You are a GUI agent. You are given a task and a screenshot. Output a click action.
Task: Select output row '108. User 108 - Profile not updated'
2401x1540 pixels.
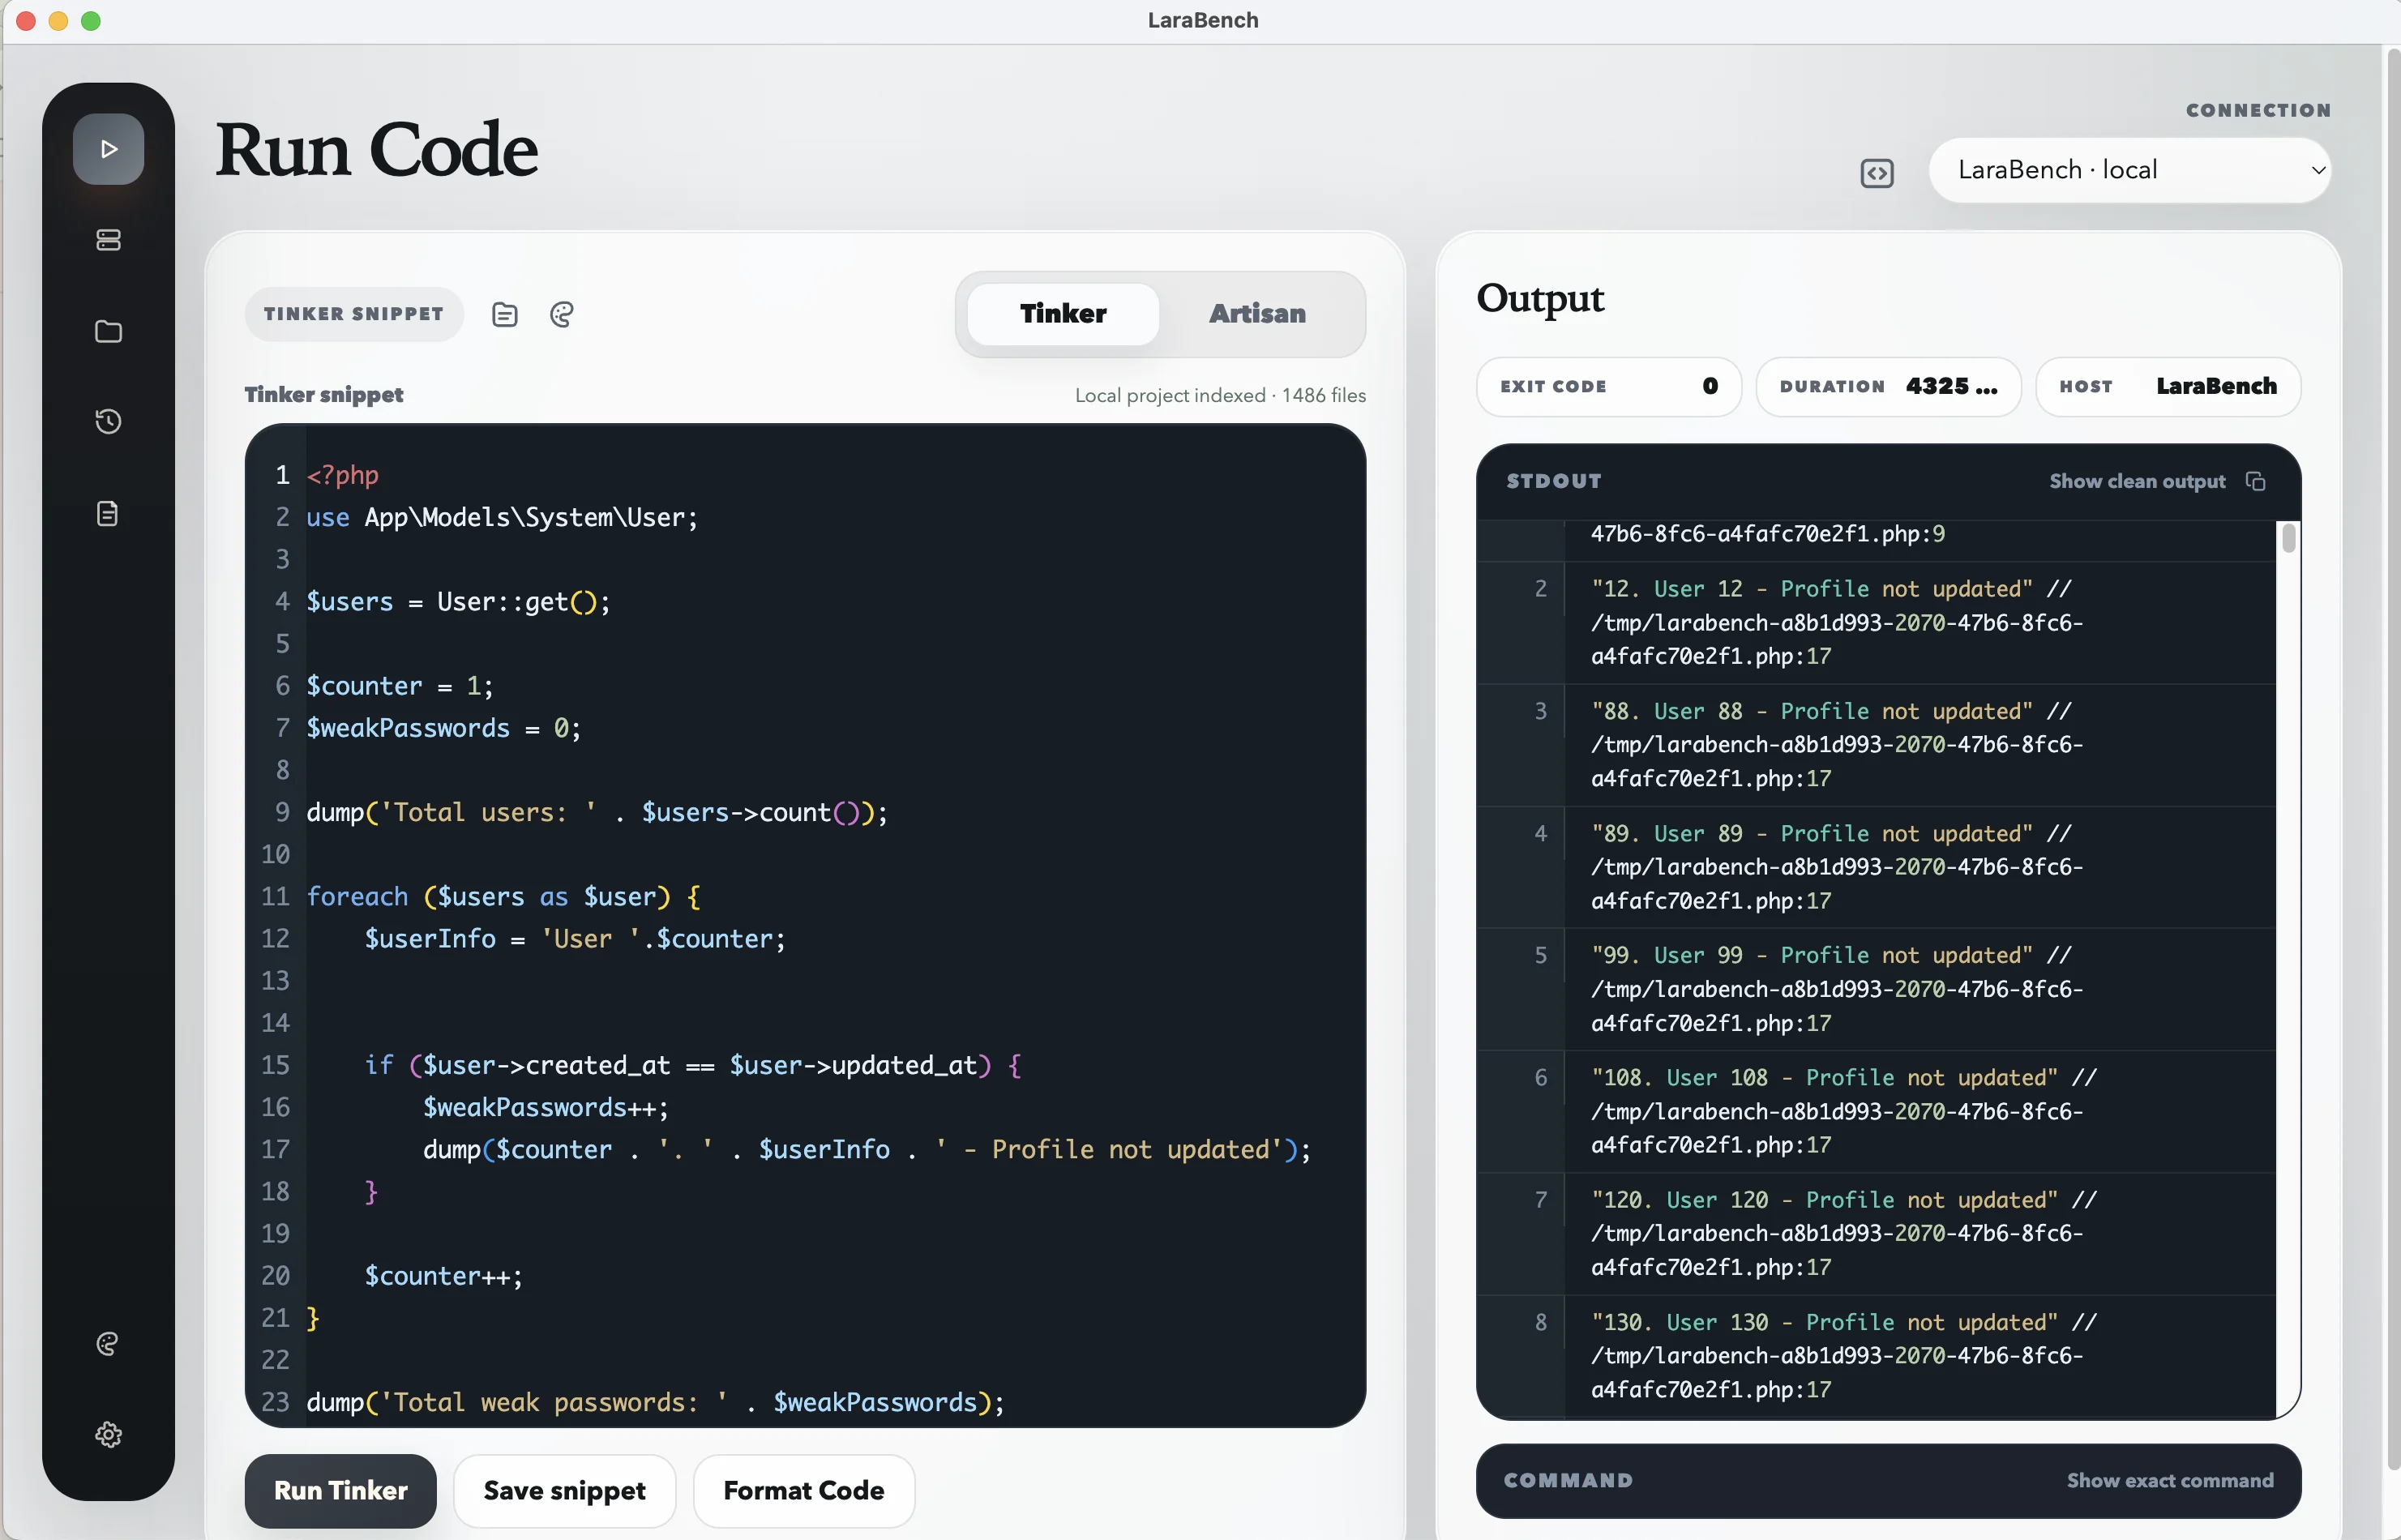[1877, 1111]
